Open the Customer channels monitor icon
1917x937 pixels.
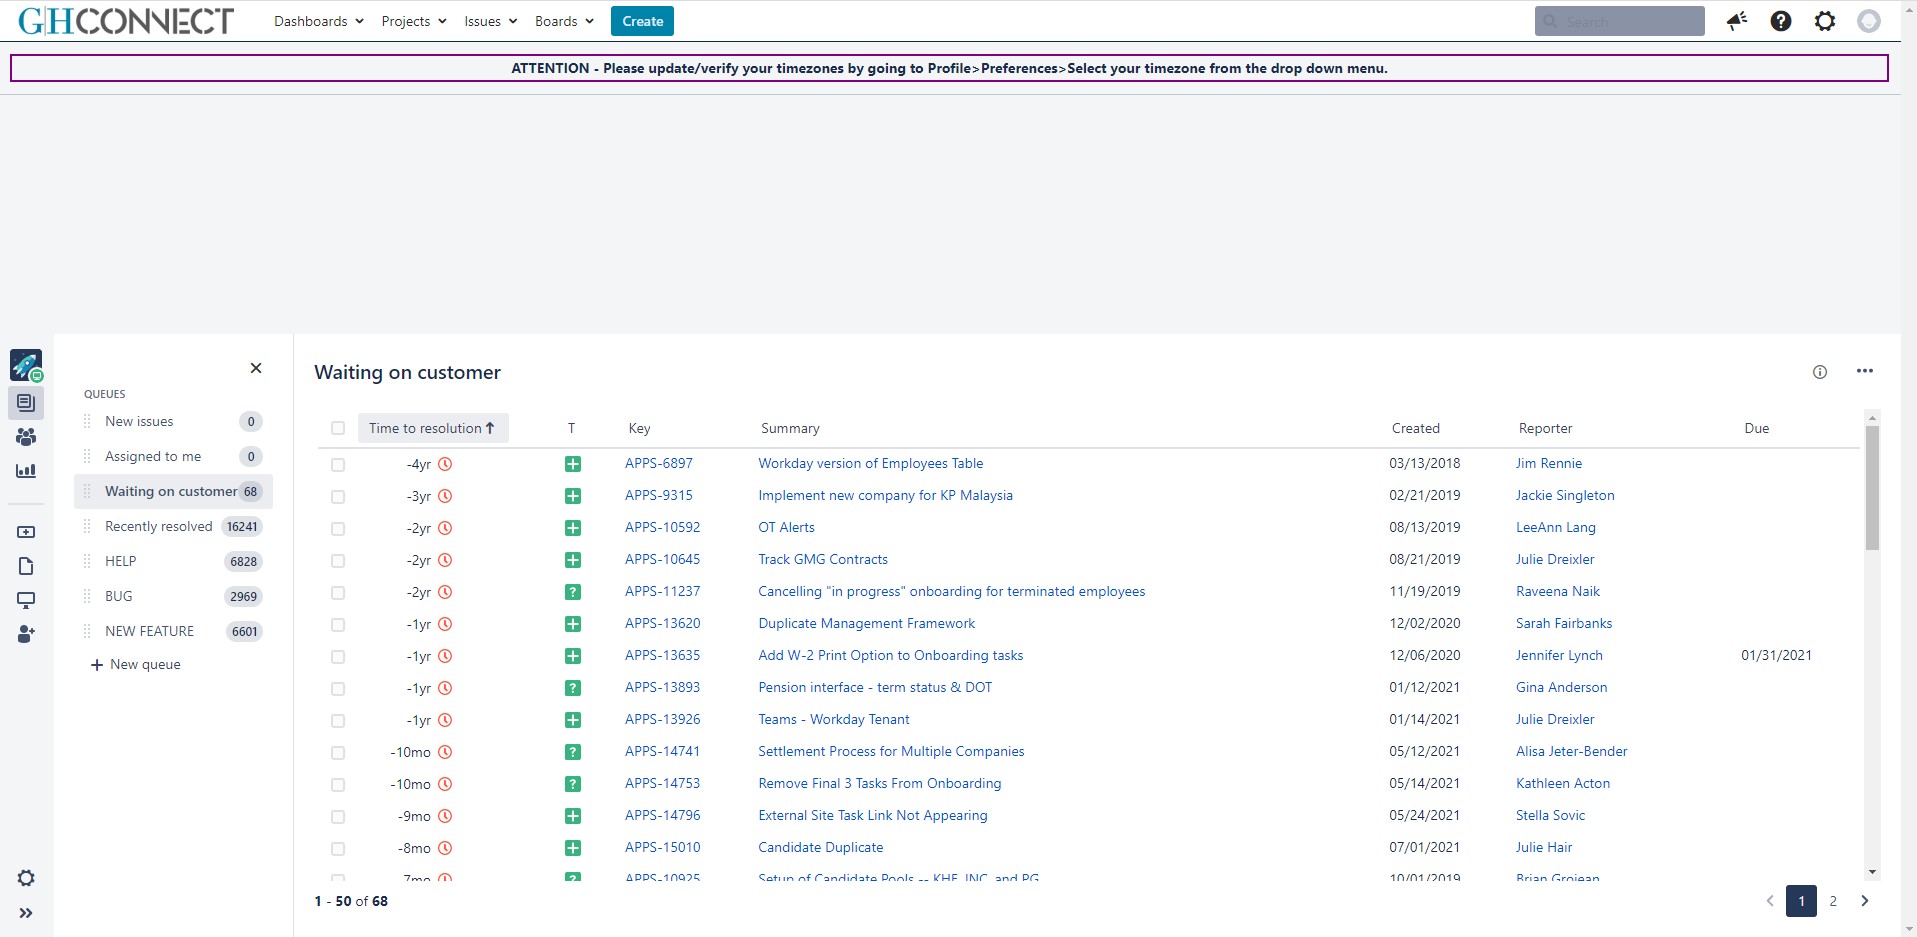26,601
